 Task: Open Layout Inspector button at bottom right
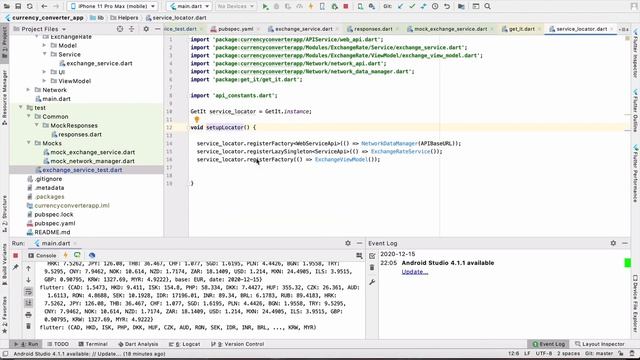600,344
